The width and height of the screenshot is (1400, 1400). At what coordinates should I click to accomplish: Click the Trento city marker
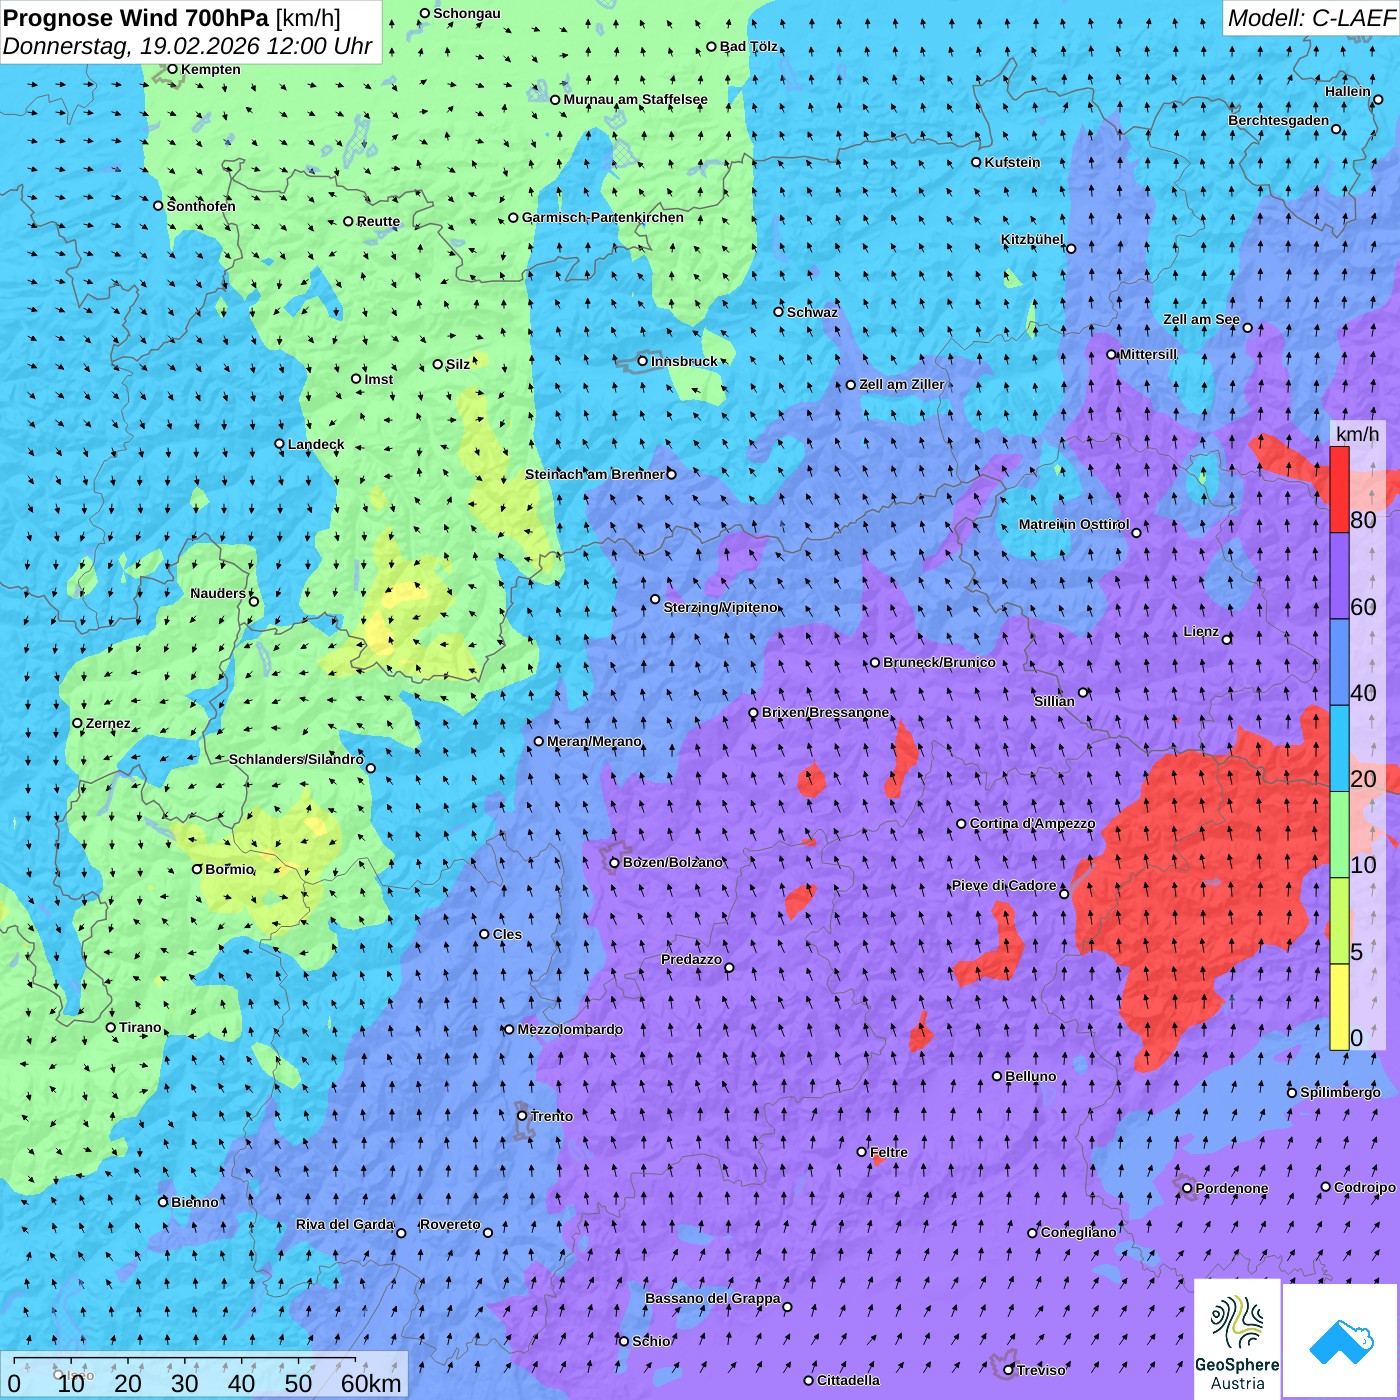click(522, 1116)
